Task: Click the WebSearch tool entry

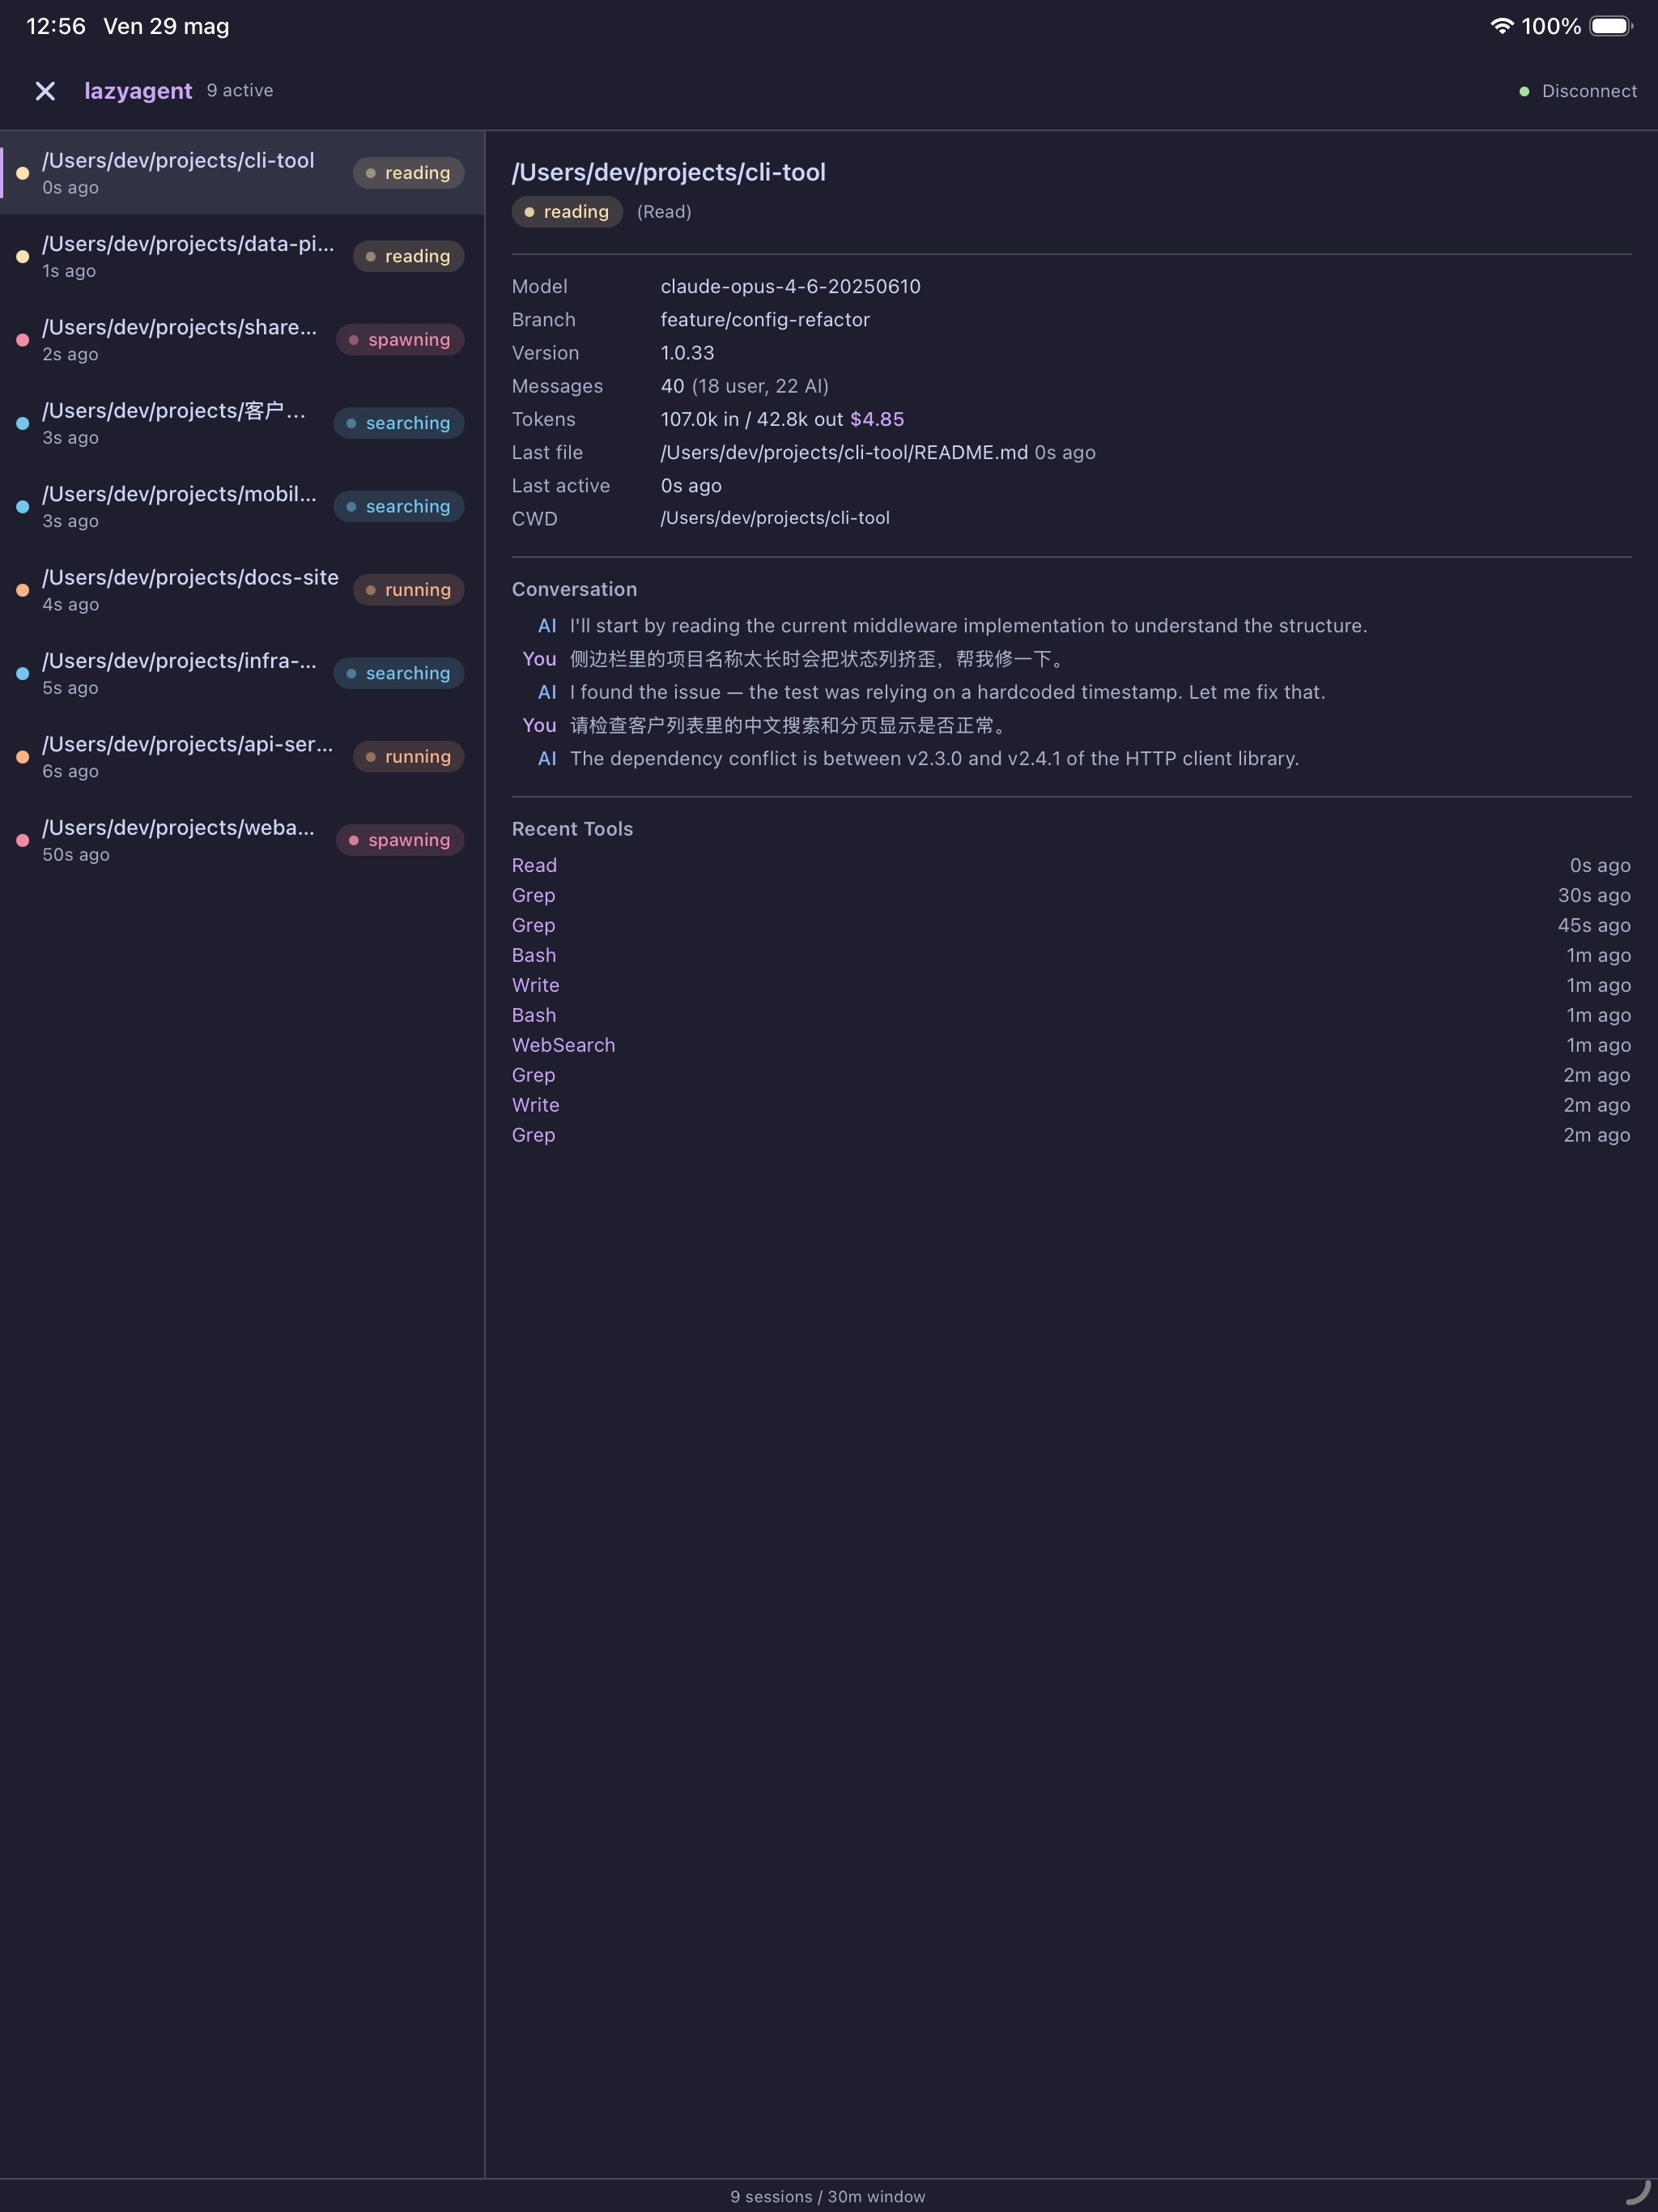Action: [563, 1045]
